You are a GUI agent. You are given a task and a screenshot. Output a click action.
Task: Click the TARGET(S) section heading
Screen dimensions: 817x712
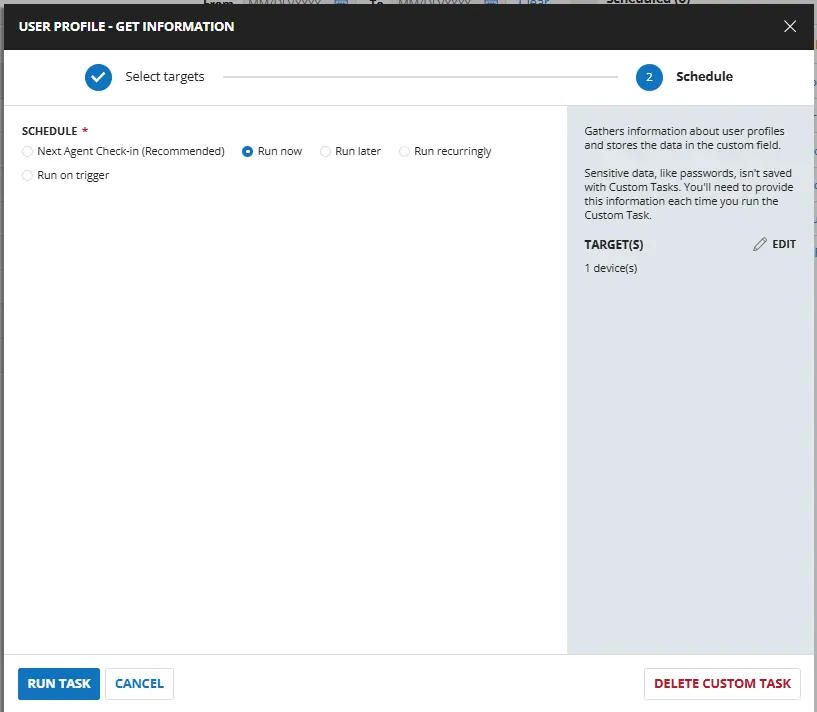(613, 244)
